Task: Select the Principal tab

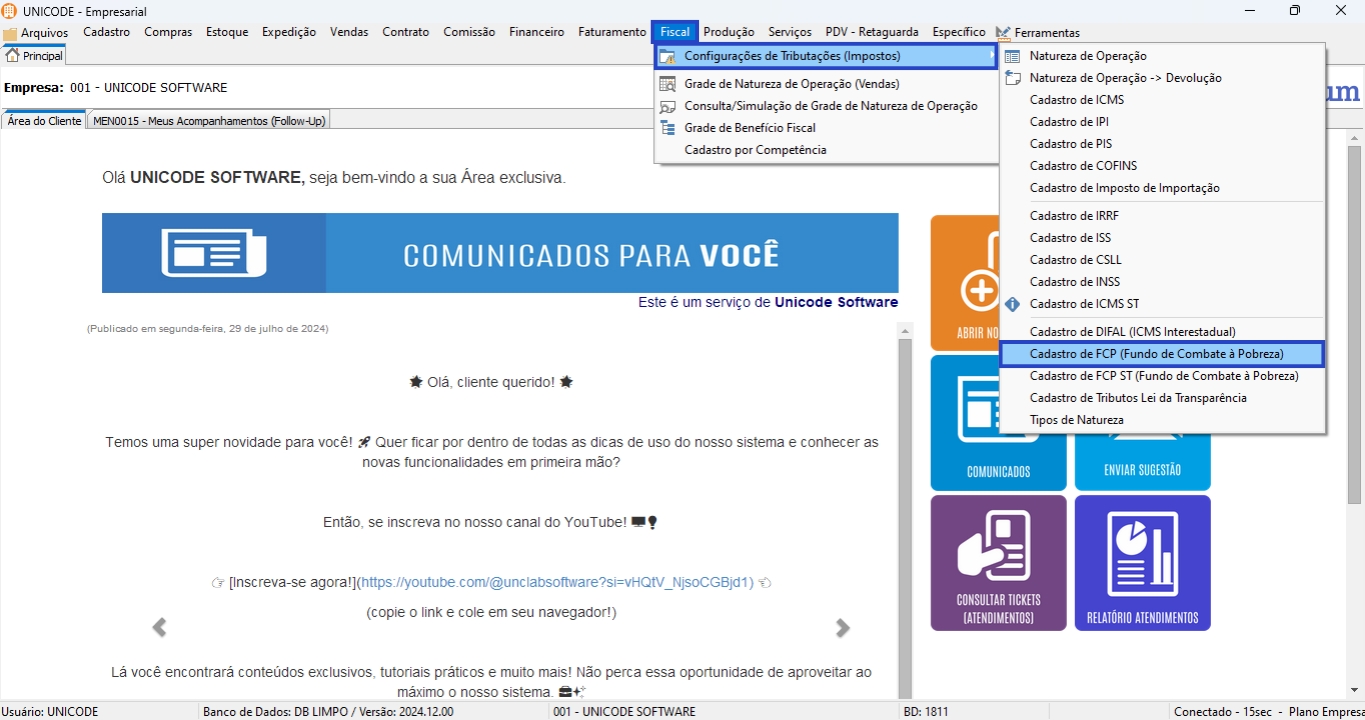Action: coord(35,56)
